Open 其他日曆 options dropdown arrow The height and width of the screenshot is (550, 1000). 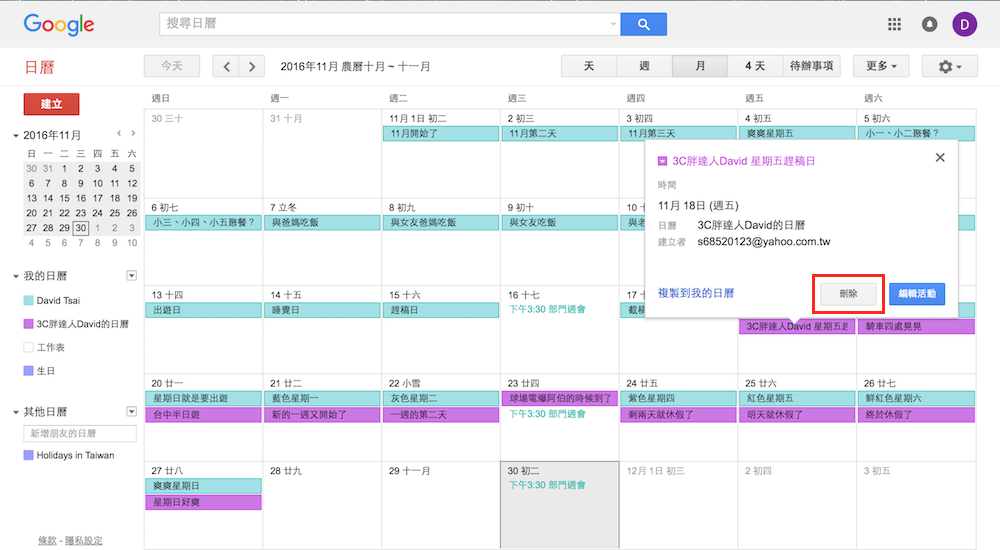(x=131, y=411)
